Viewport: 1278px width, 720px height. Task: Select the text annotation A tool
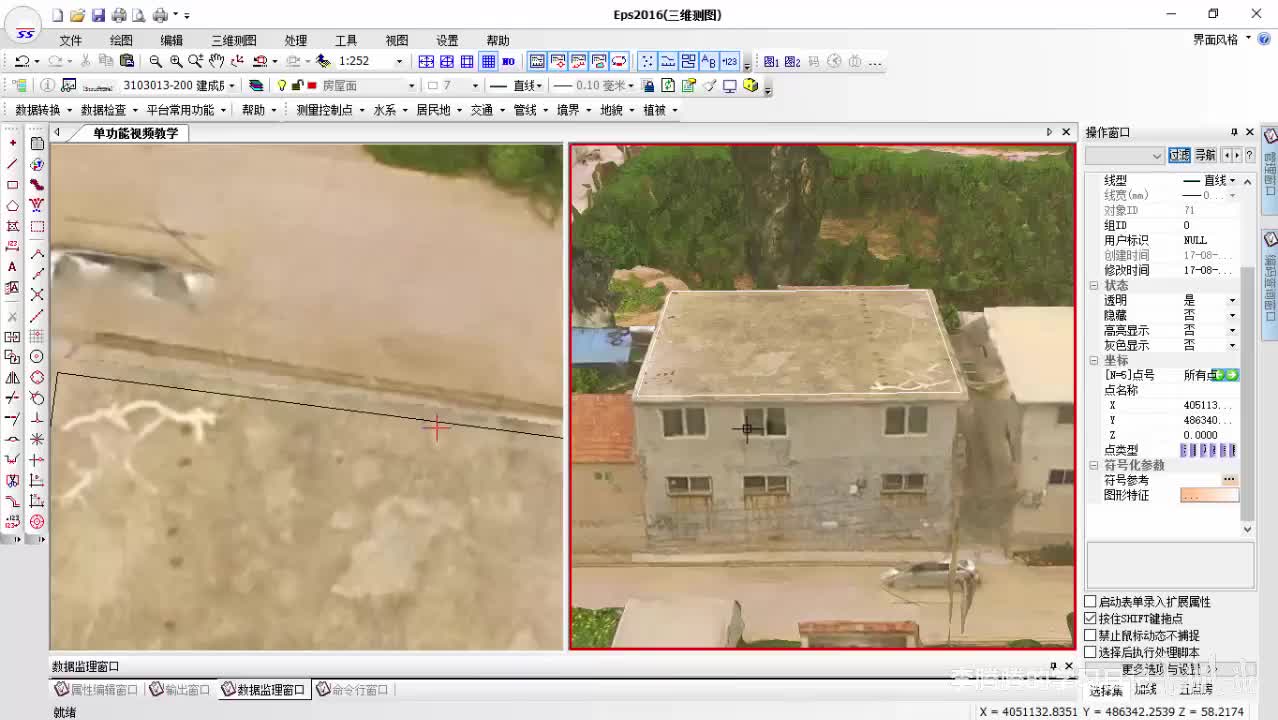(x=12, y=267)
